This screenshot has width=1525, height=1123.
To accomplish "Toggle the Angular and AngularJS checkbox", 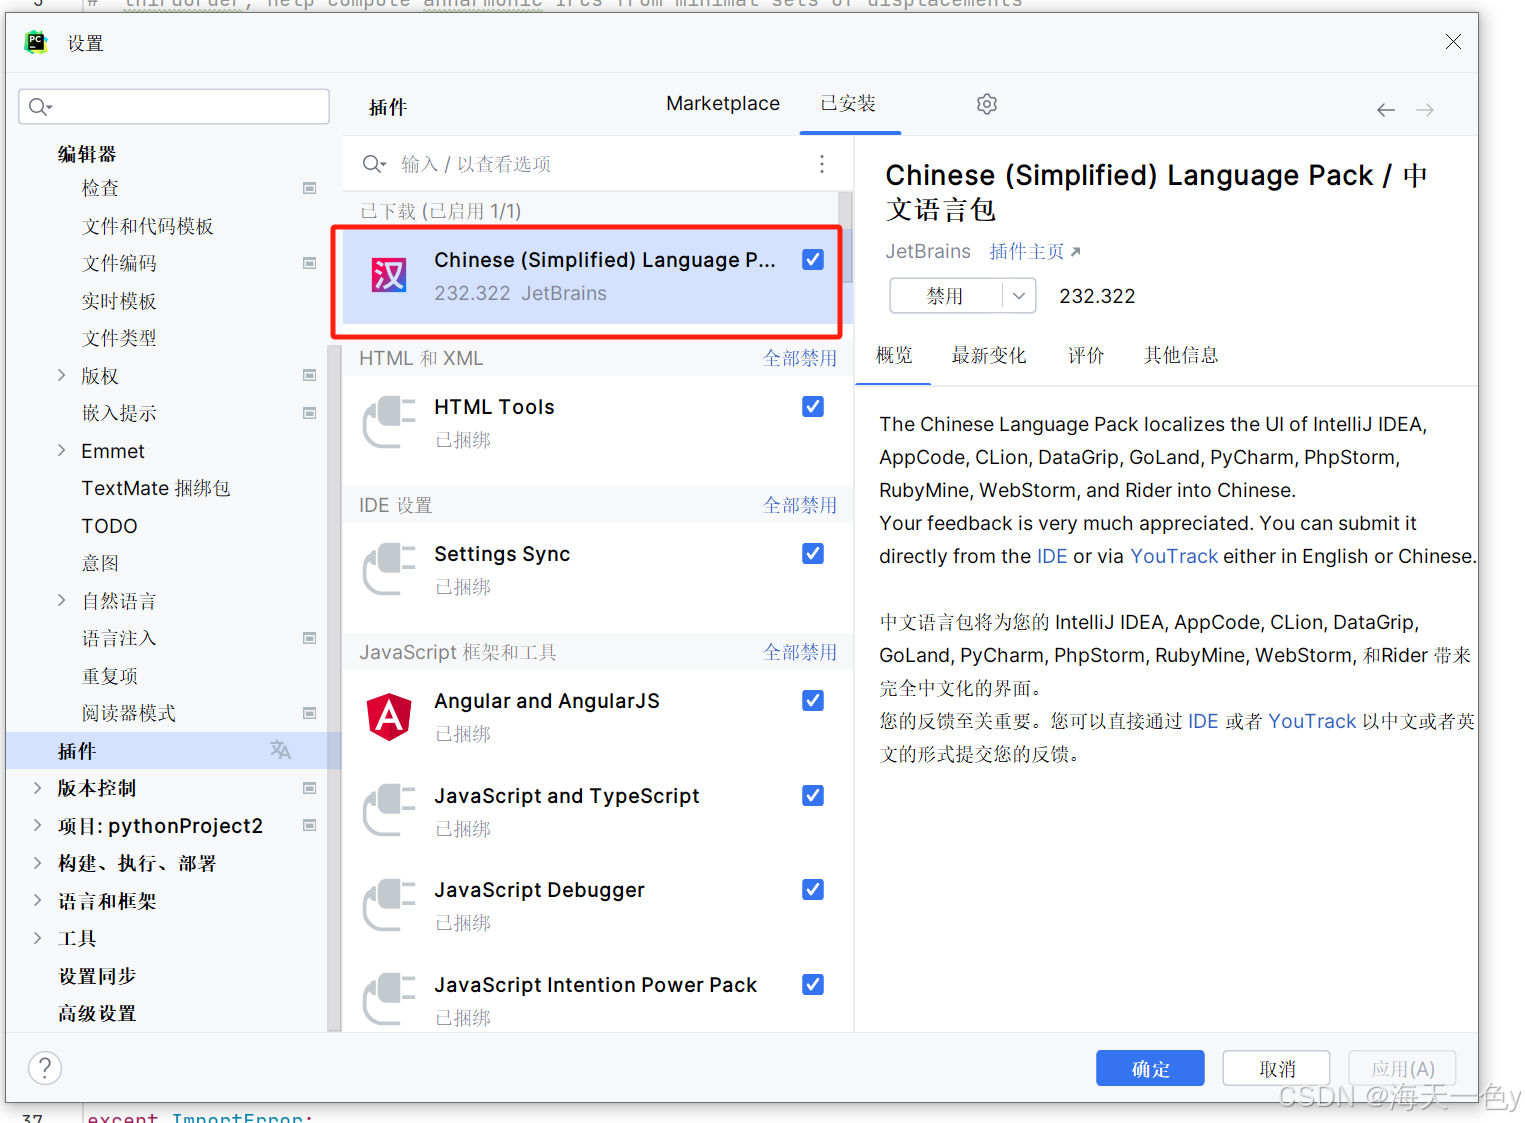I will point(813,701).
